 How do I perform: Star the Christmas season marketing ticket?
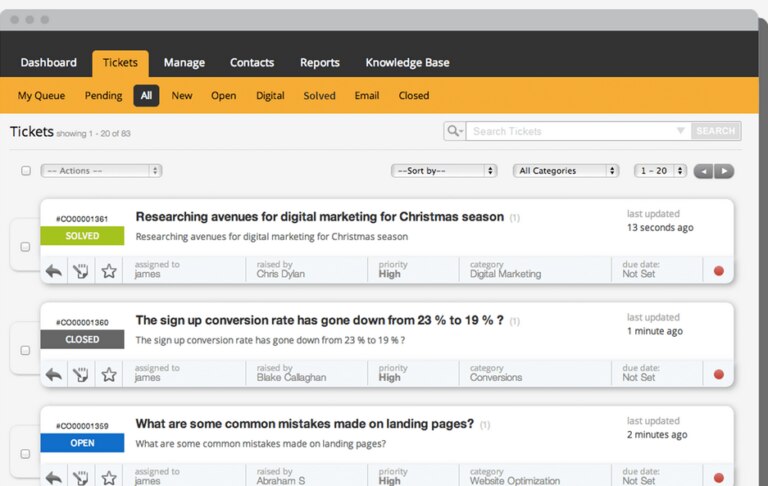(109, 271)
